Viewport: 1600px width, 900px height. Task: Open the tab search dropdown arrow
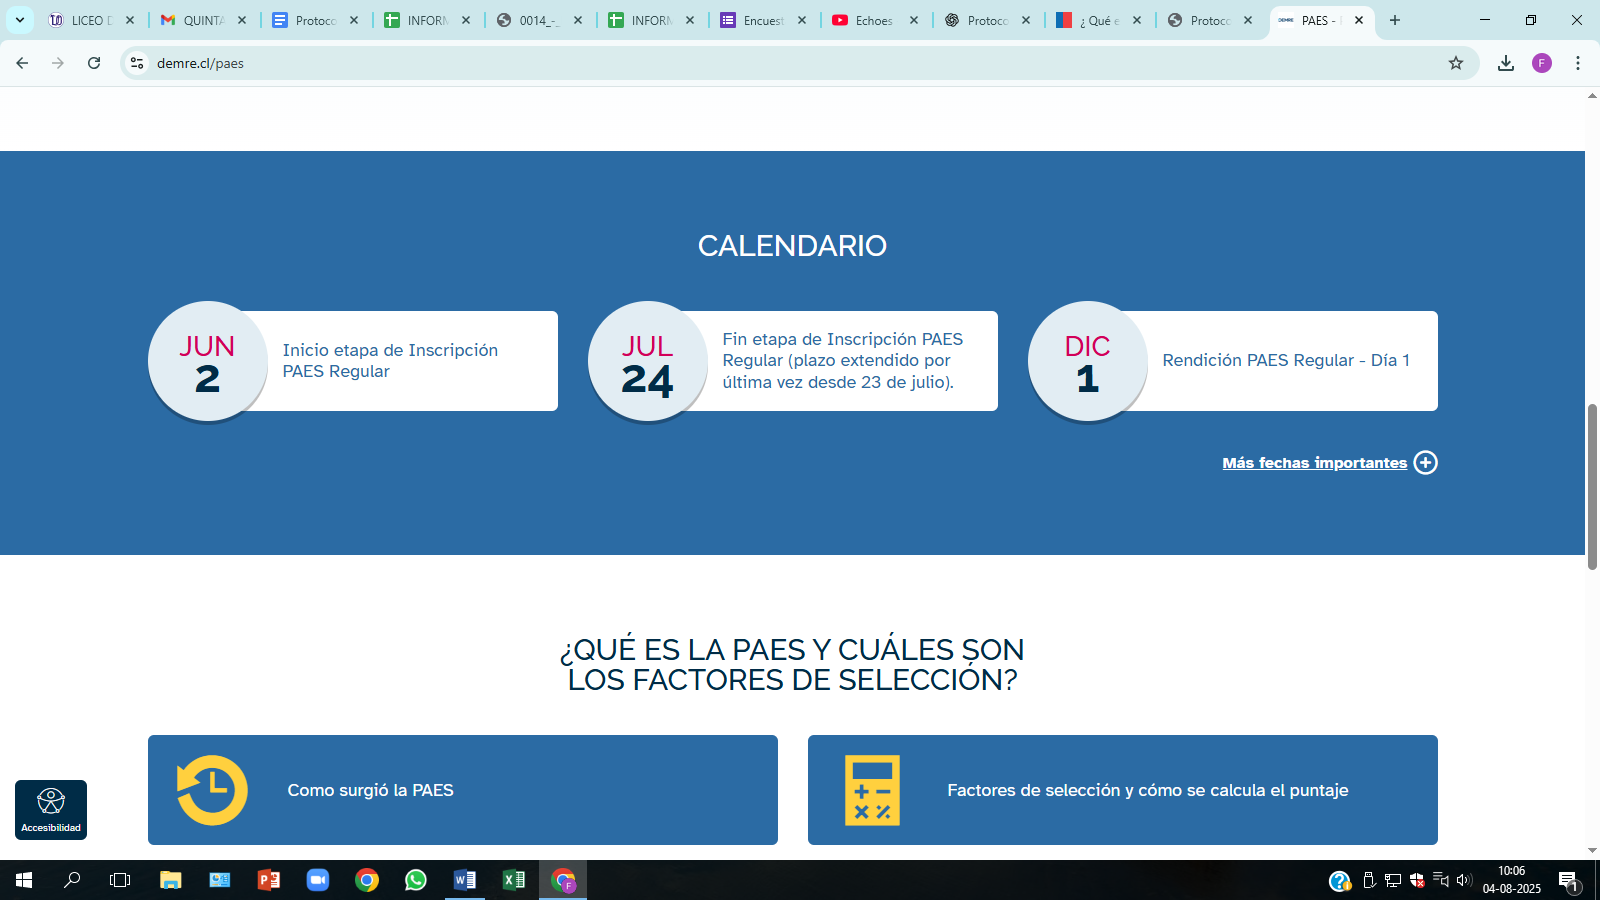[19, 20]
